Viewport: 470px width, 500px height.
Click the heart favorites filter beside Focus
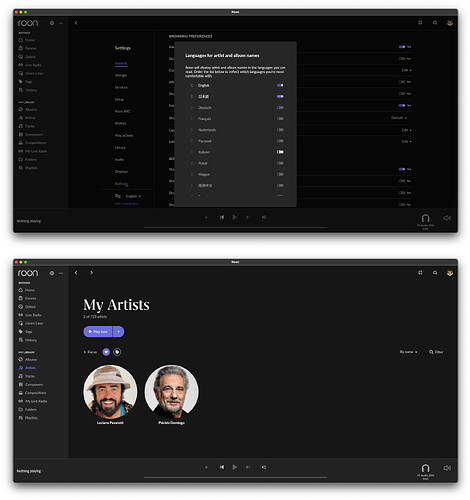[106, 352]
